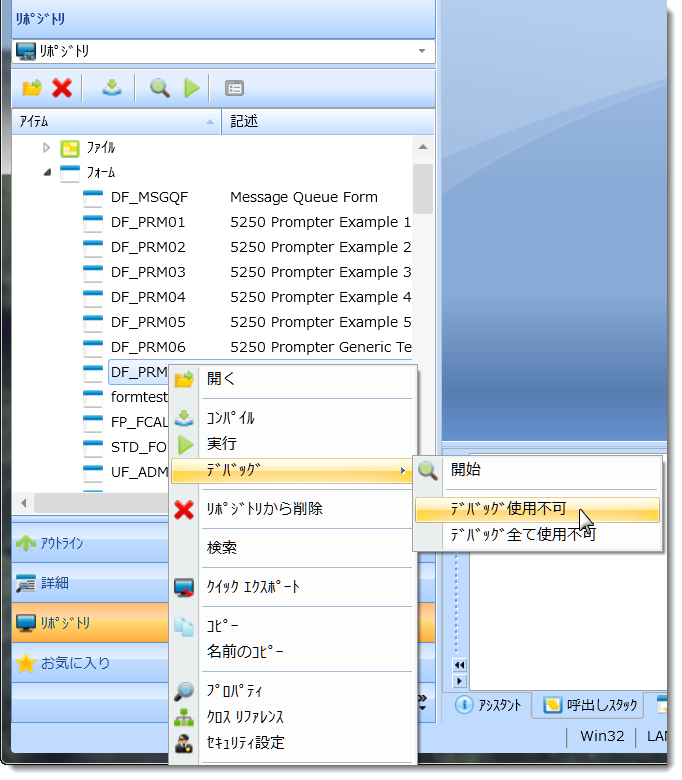
Task: Select the DF_PRM03 form item
Action: click(x=148, y=272)
